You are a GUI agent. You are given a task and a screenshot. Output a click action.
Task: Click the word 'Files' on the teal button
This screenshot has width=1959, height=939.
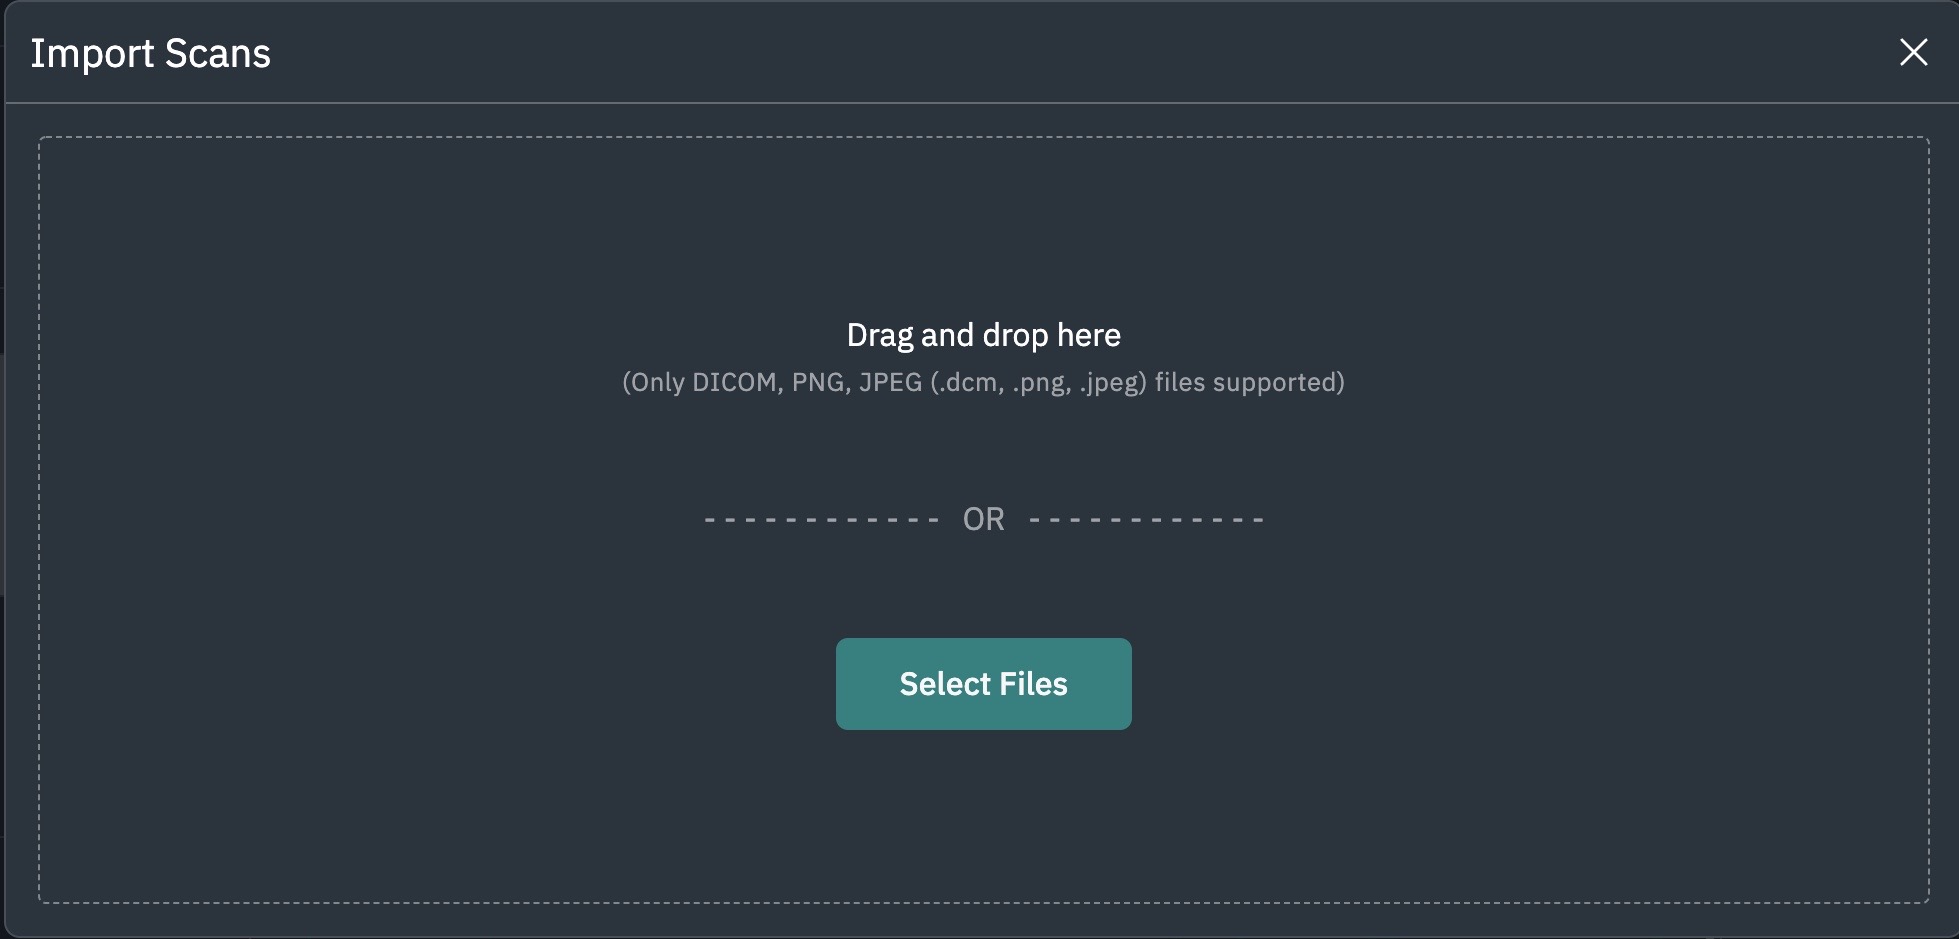click(x=1034, y=684)
